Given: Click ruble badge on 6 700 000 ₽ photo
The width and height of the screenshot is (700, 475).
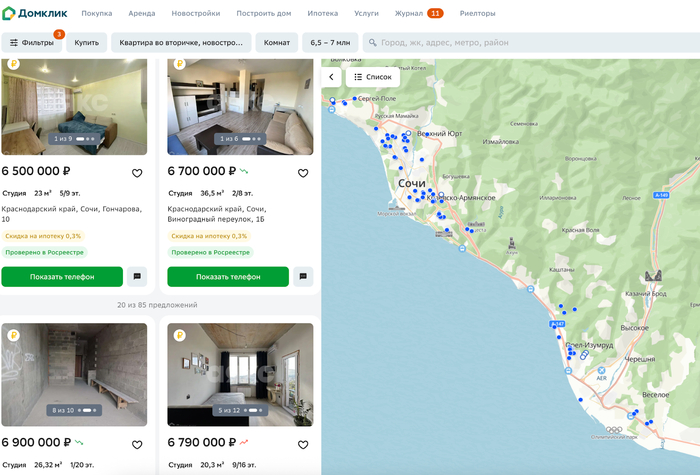Looking at the screenshot, I should coord(179,64).
